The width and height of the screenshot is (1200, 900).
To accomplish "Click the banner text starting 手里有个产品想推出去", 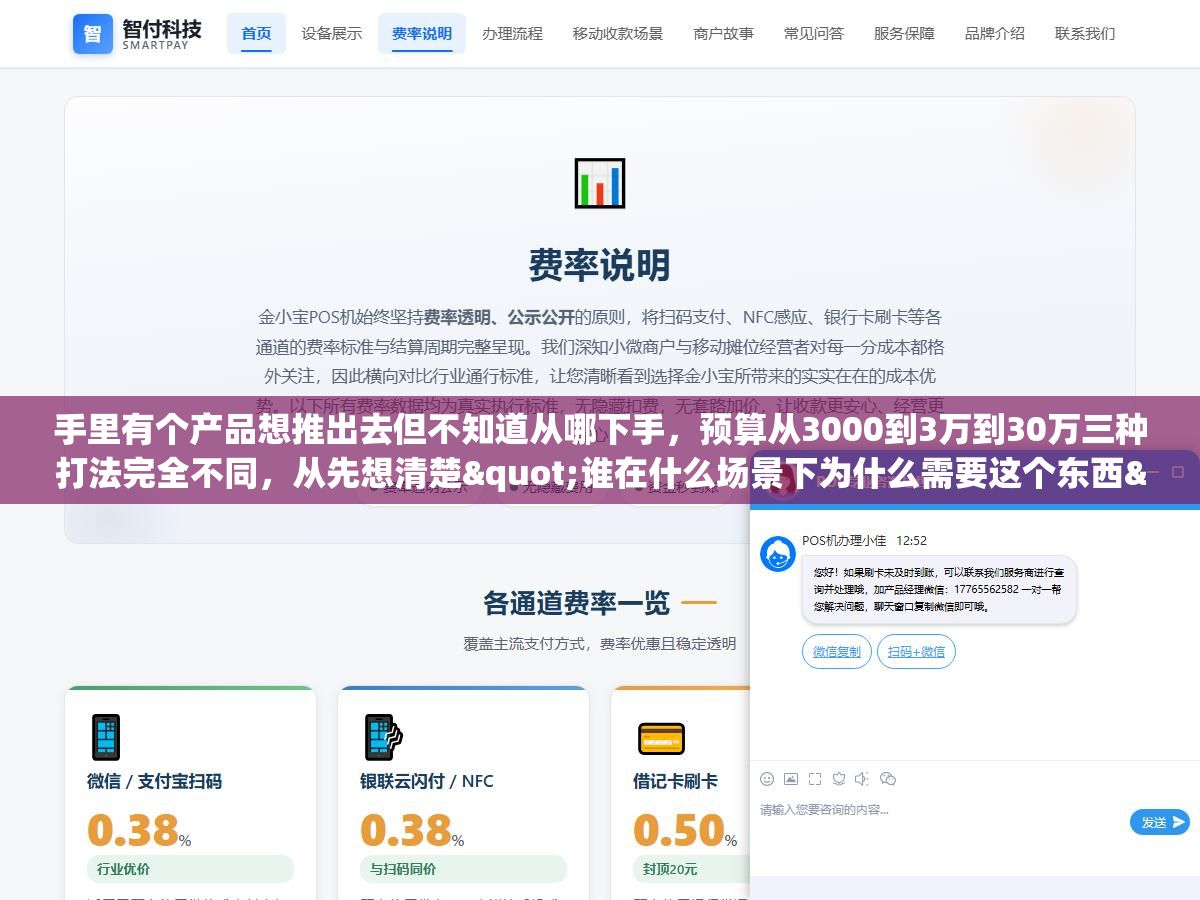I will tap(600, 453).
